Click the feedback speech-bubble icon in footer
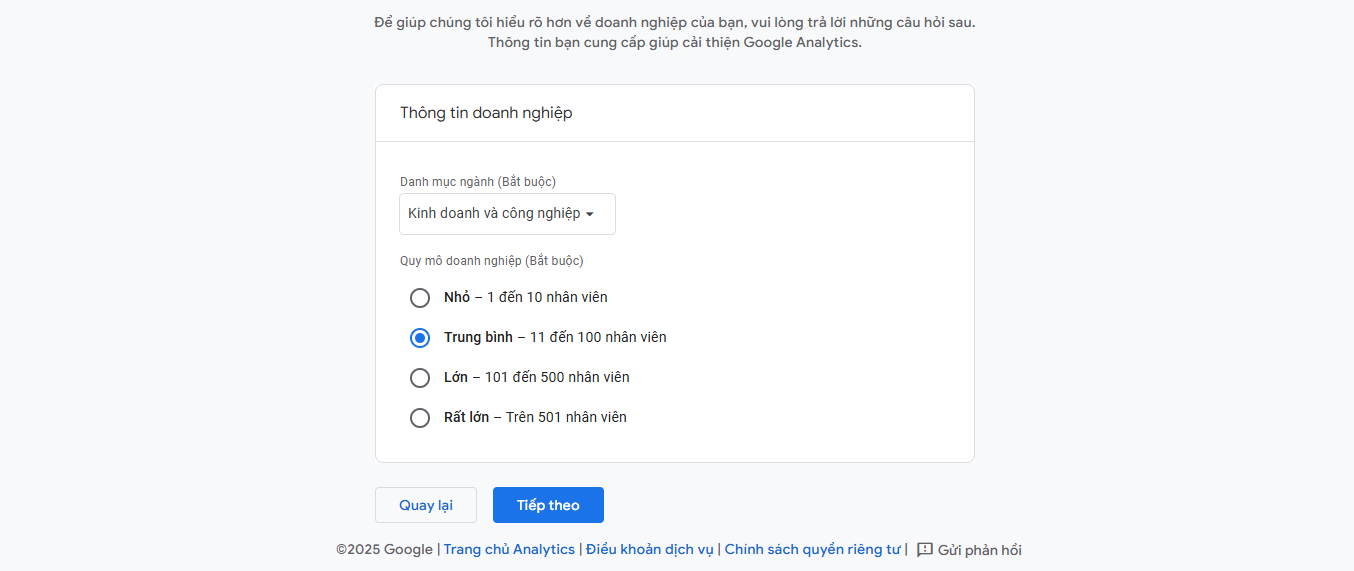This screenshot has height=571, width=1354. [925, 550]
